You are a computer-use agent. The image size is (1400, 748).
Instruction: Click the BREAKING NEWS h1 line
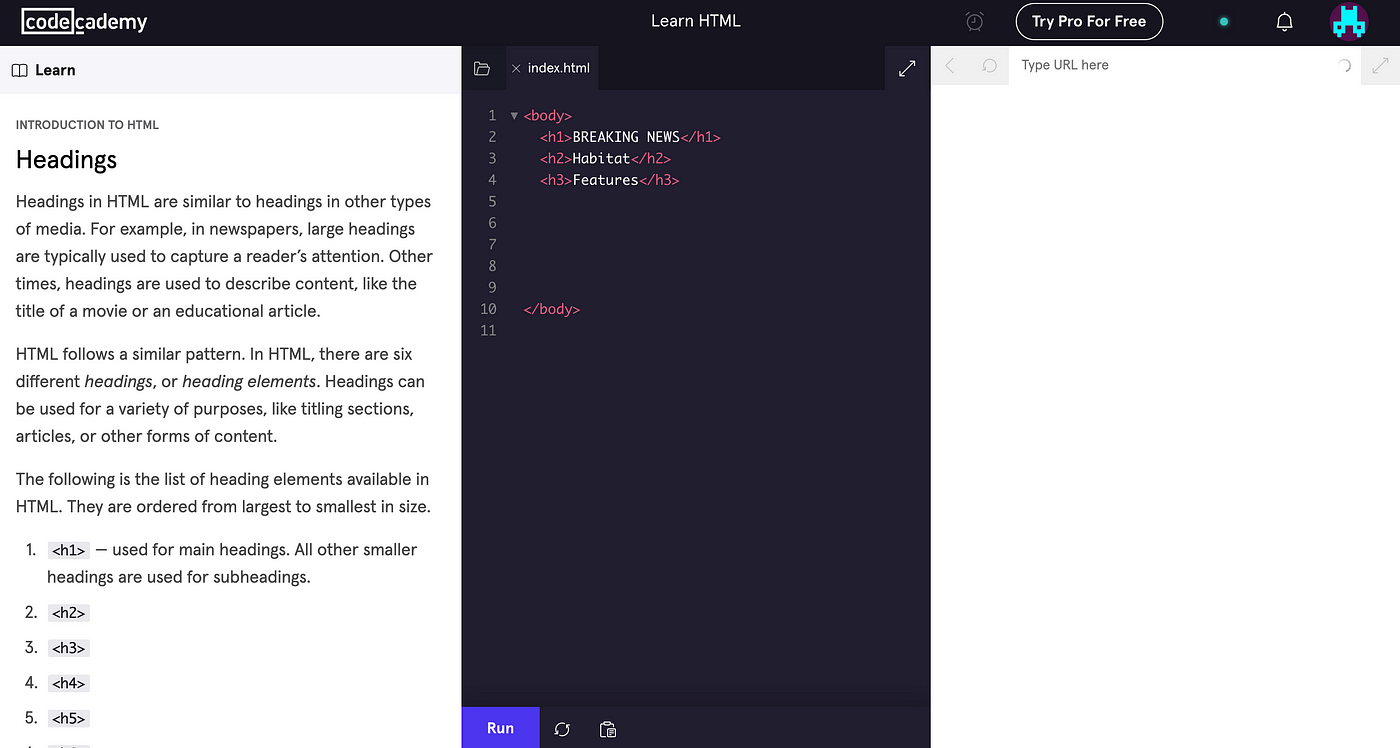tap(630, 137)
